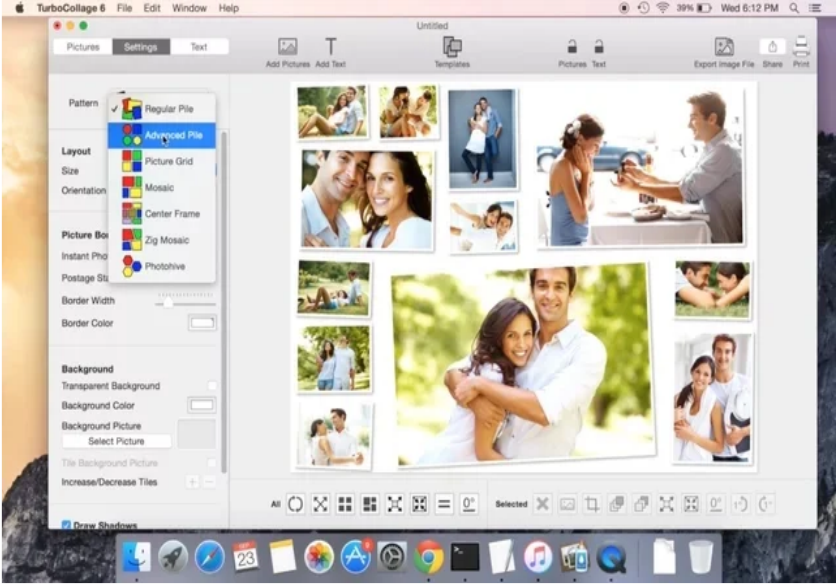Click the boxed inward arrows icon in Selected group
Screen dimensions: 836x584
coord(691,504)
